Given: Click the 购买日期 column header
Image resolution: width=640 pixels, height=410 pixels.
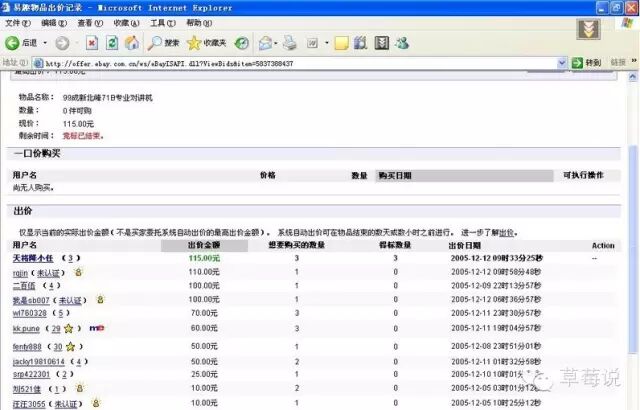Looking at the screenshot, I should (395, 176).
